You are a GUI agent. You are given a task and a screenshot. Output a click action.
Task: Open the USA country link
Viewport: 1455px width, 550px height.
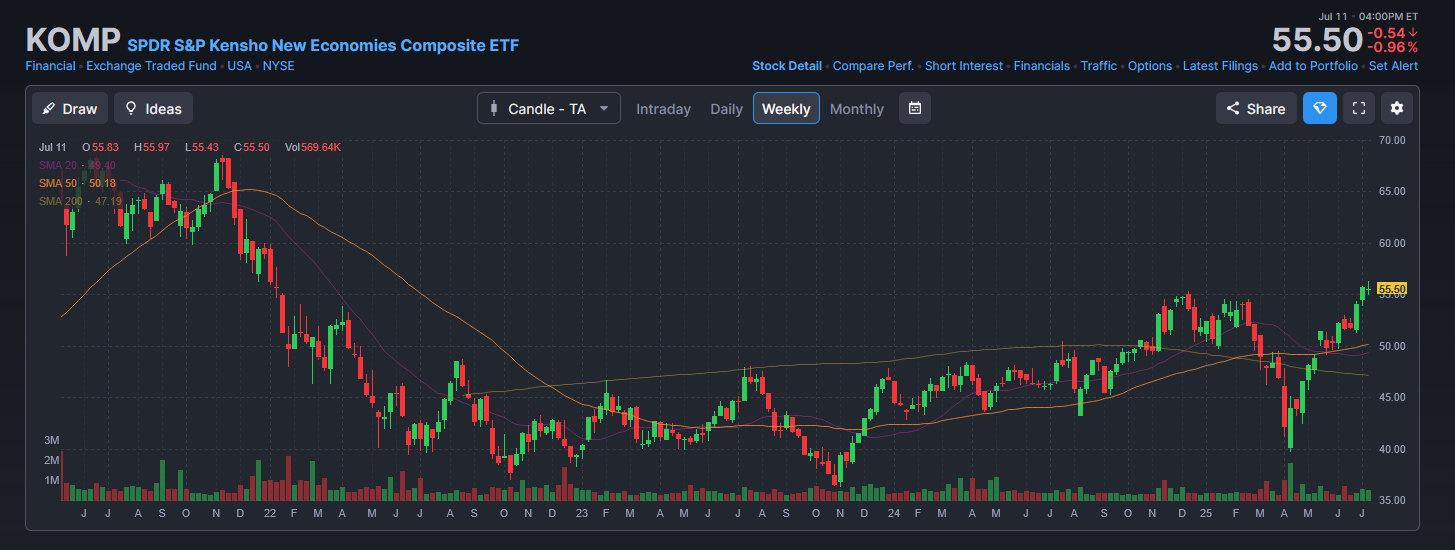(x=239, y=66)
